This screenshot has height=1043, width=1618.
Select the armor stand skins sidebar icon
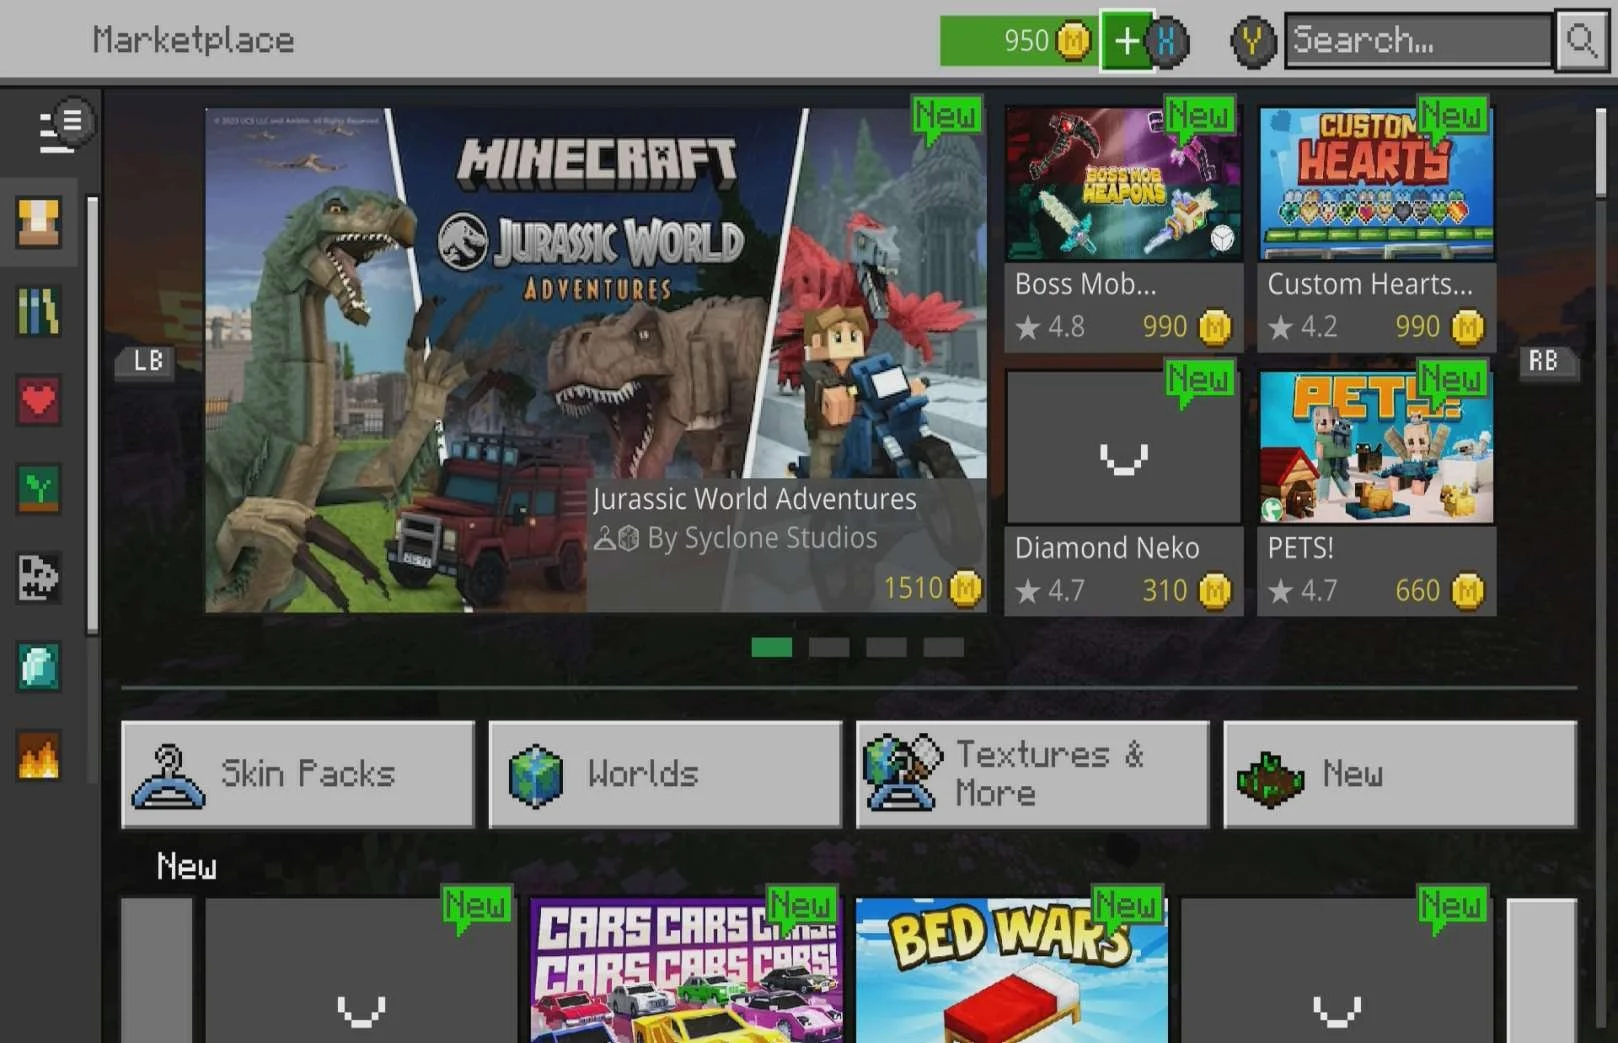[x=39, y=222]
